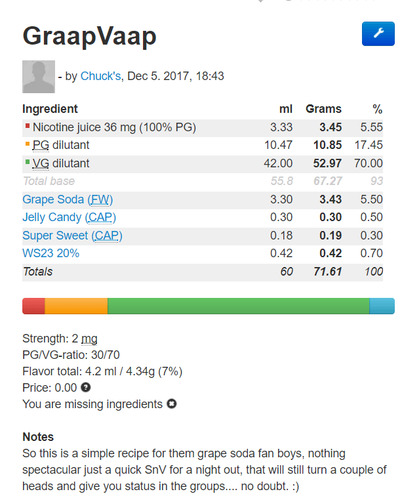Click the red nicotine bar segment
Screen dimensions: 402x498
point(34,306)
